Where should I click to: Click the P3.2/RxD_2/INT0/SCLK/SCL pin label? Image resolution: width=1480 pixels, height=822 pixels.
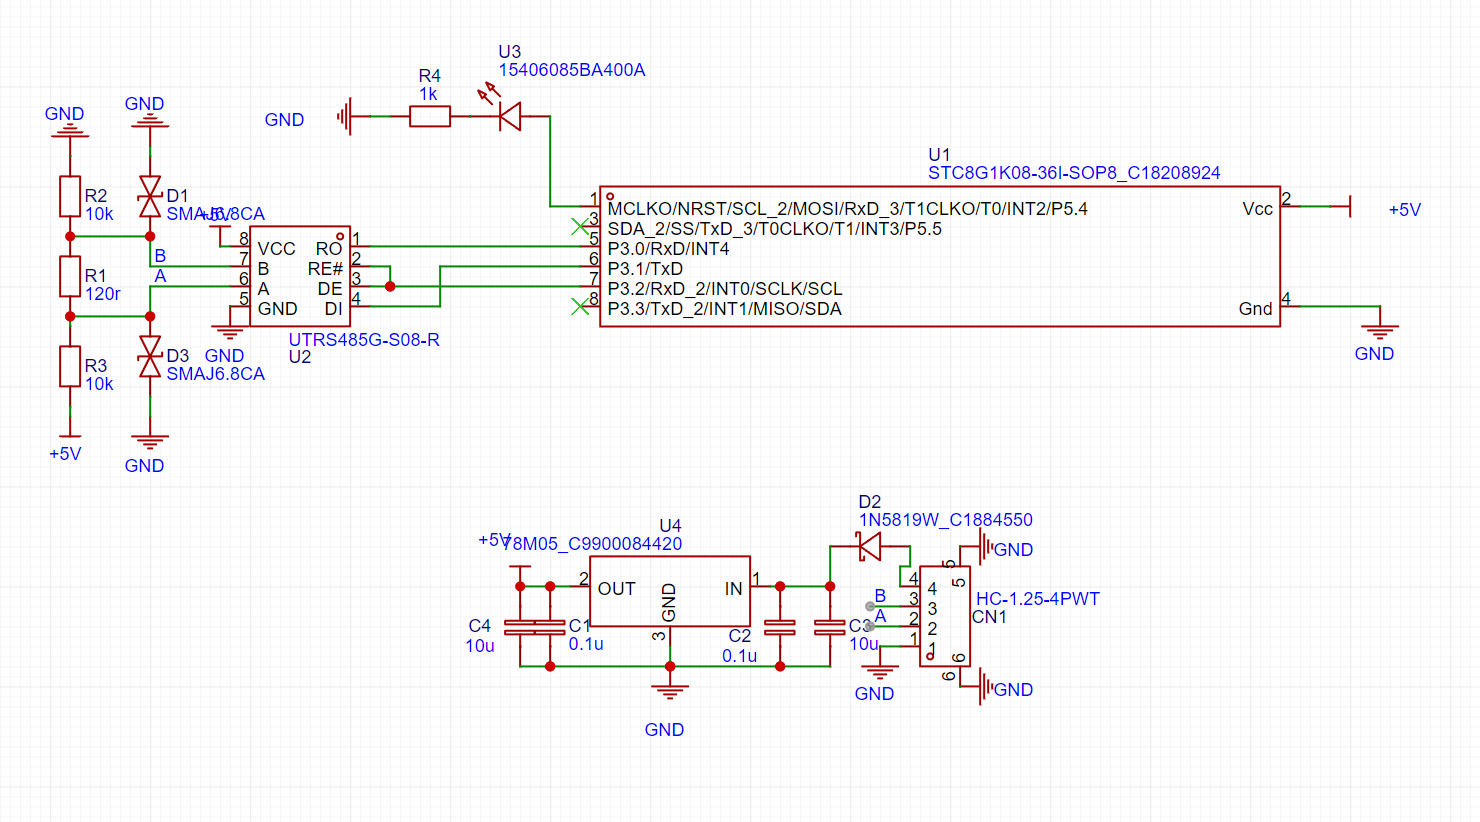(725, 289)
